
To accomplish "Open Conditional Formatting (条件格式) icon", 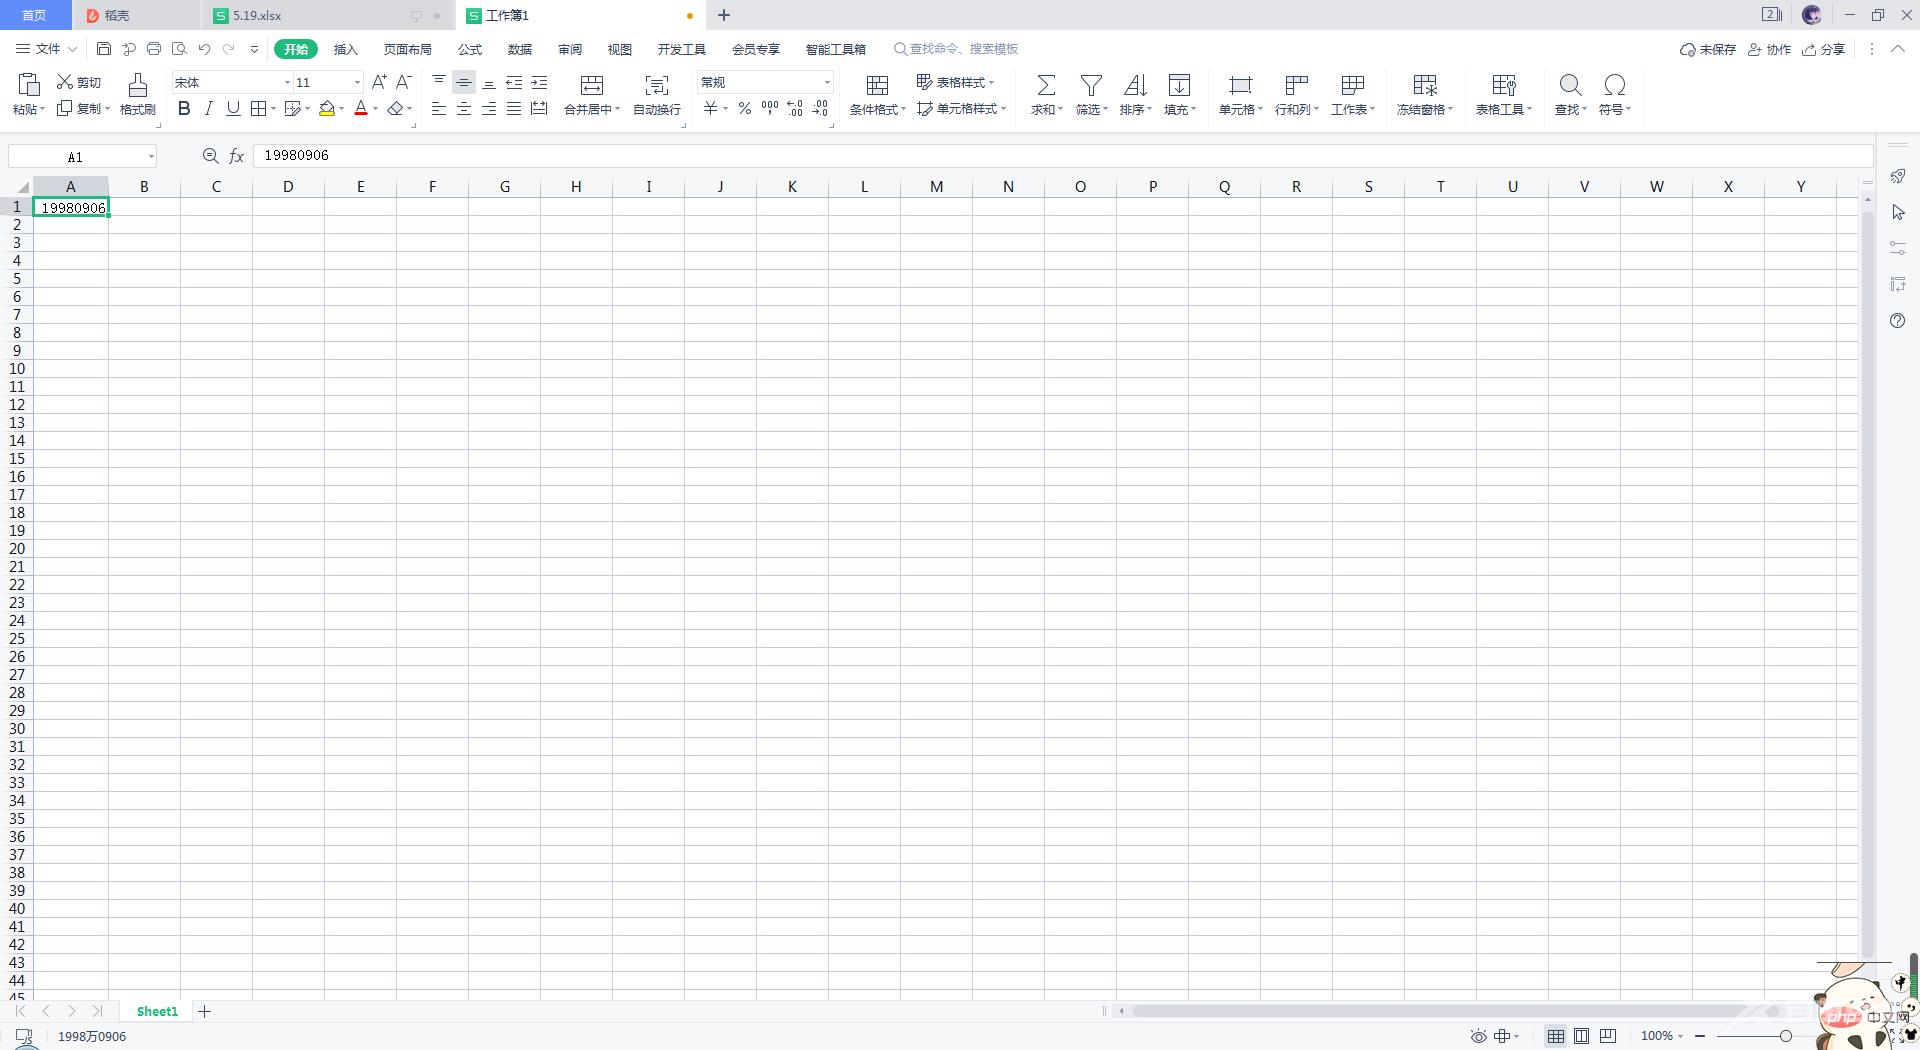I will point(877,86).
